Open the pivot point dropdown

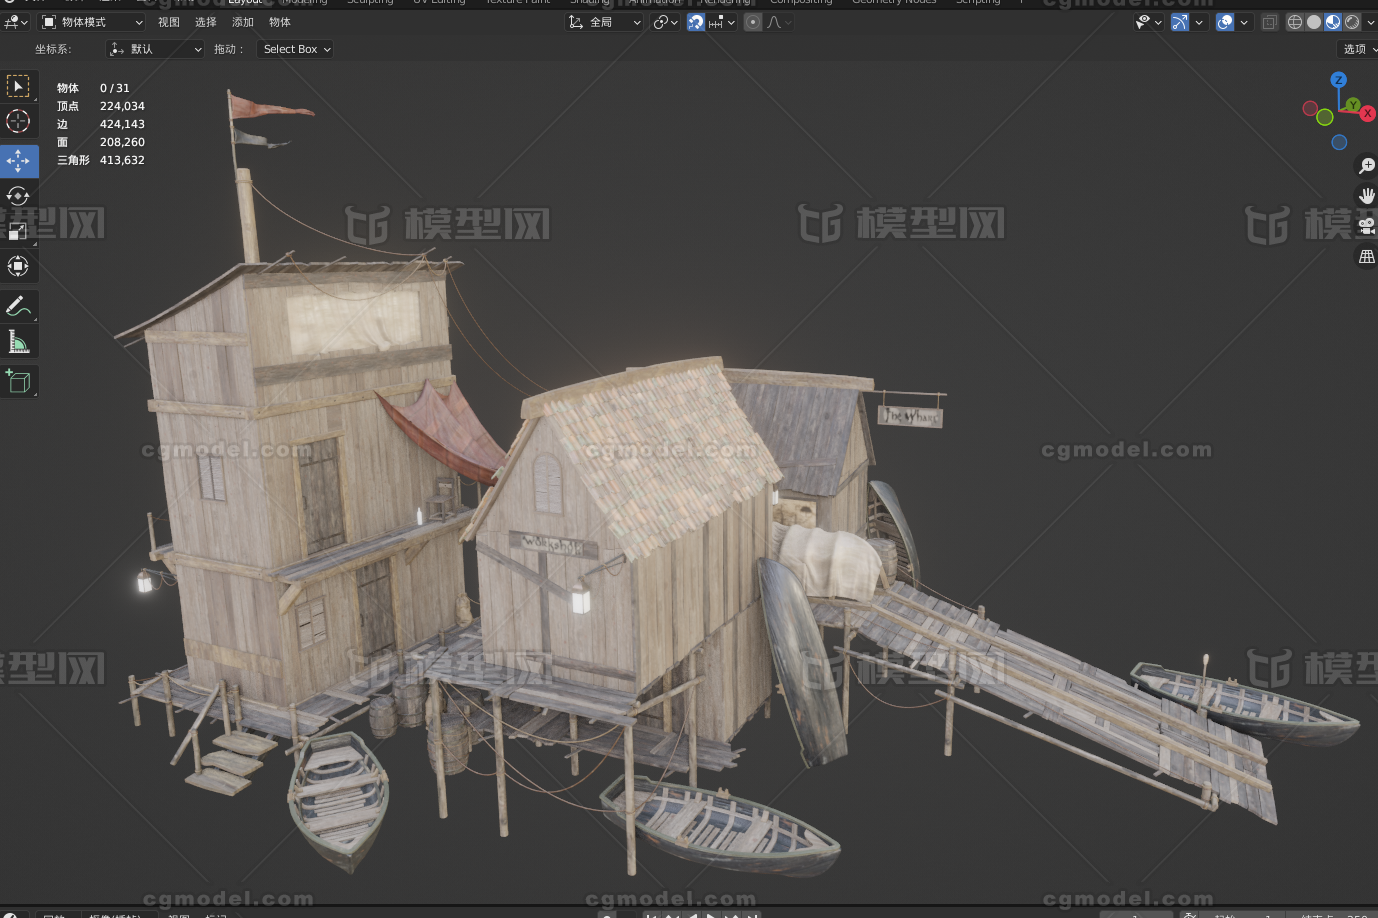(665, 22)
